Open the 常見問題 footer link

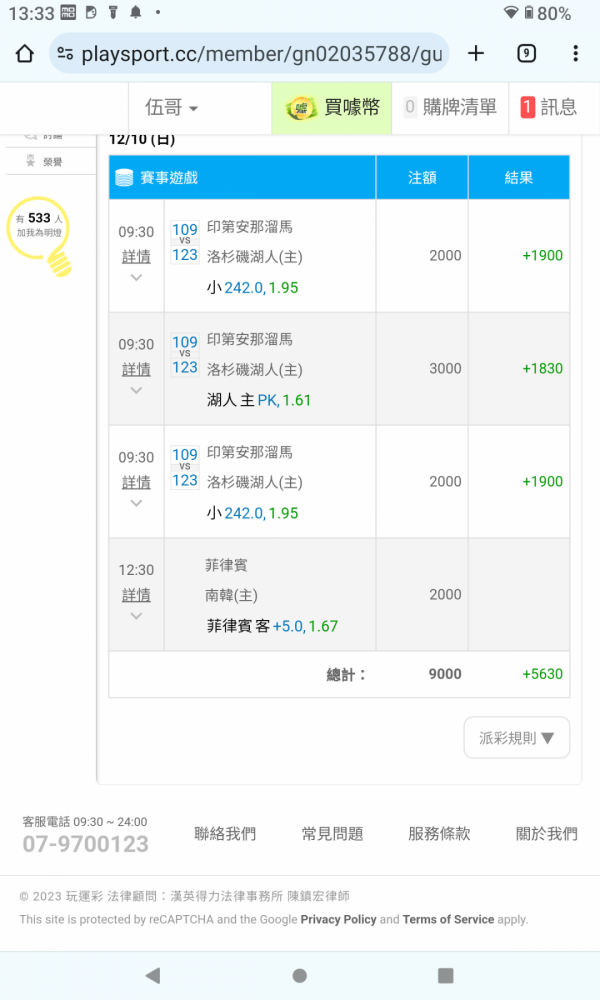point(332,834)
